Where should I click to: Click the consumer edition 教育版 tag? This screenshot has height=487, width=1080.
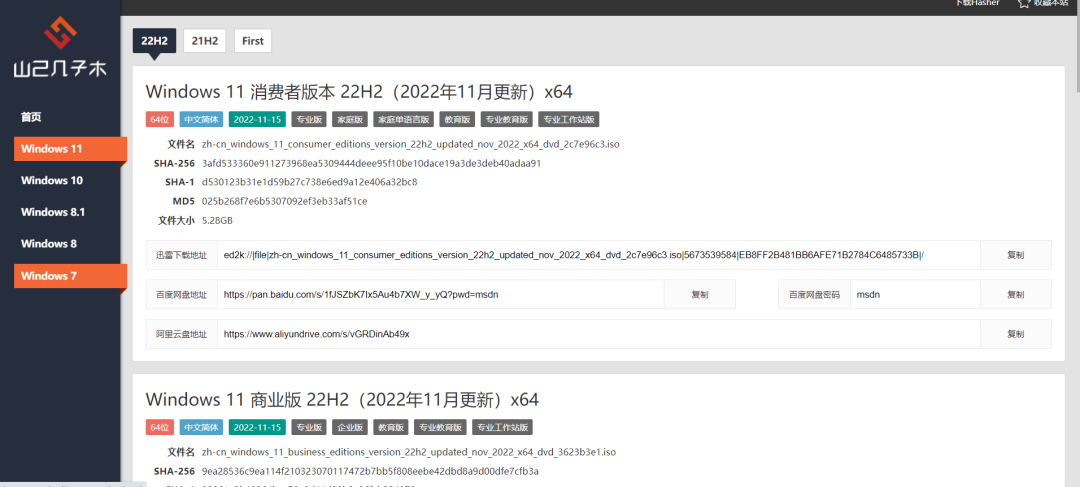(x=457, y=119)
